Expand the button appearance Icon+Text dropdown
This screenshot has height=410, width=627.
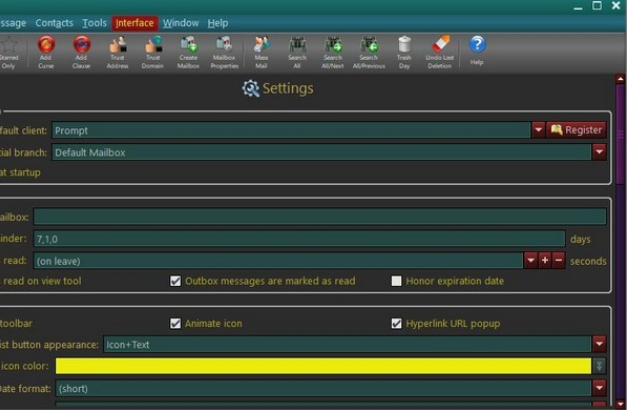pos(599,345)
